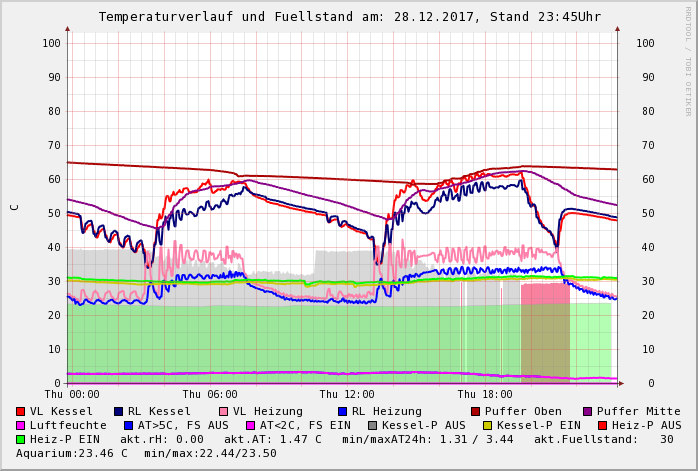This screenshot has width=698, height=471.
Task: Click the red VL Kessel legend swatch
Action: [21, 411]
